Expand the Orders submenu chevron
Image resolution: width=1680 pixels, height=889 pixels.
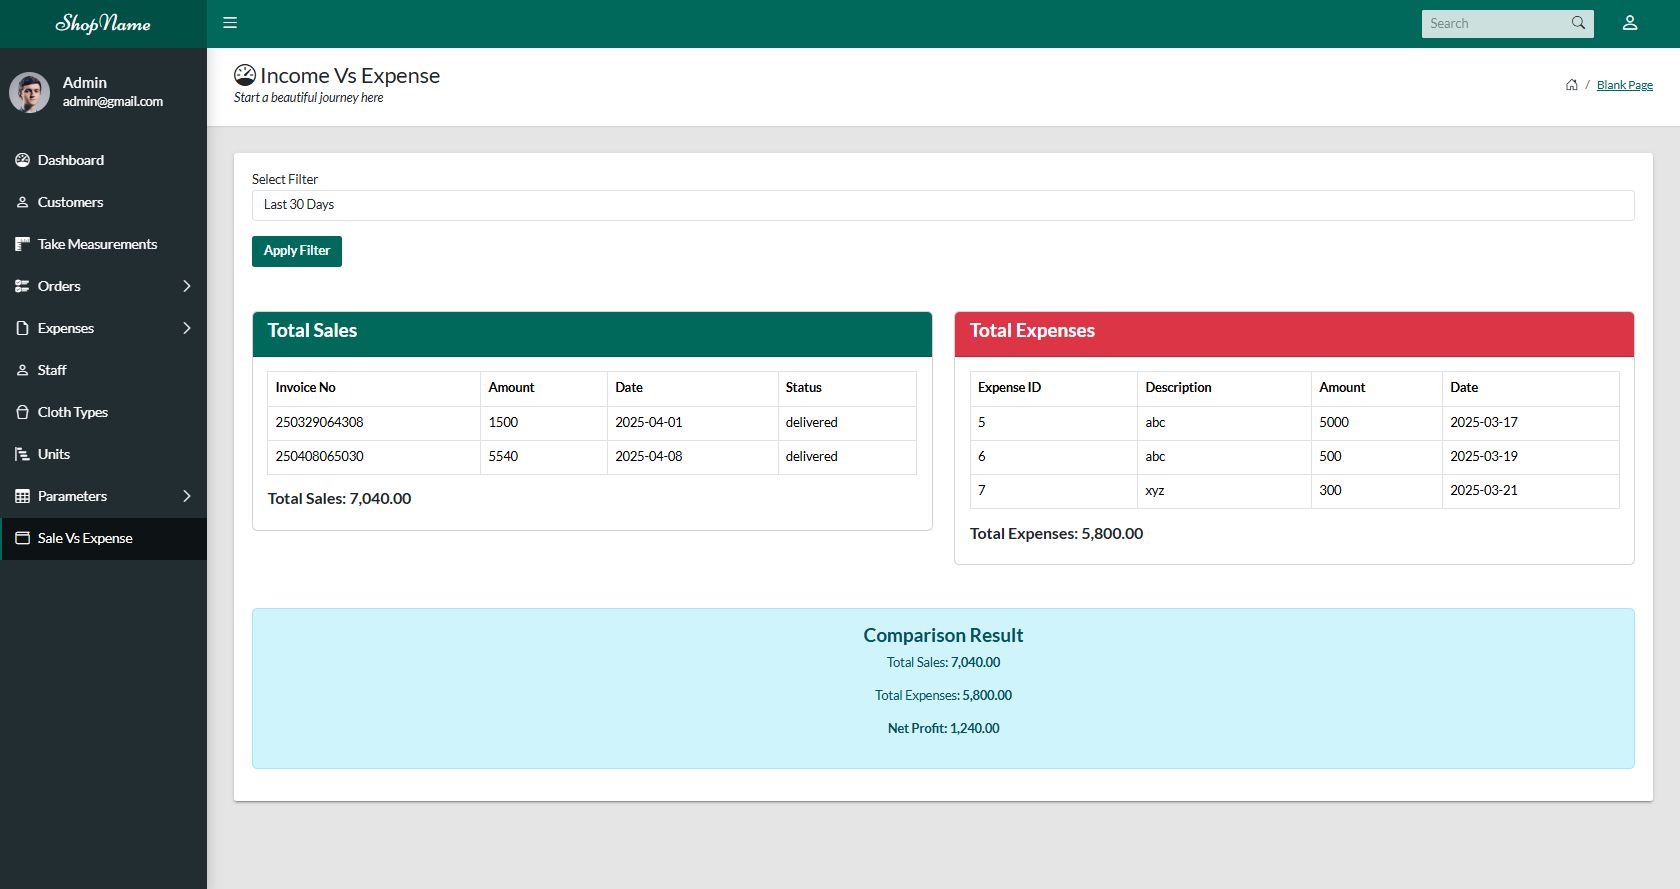[x=187, y=286]
